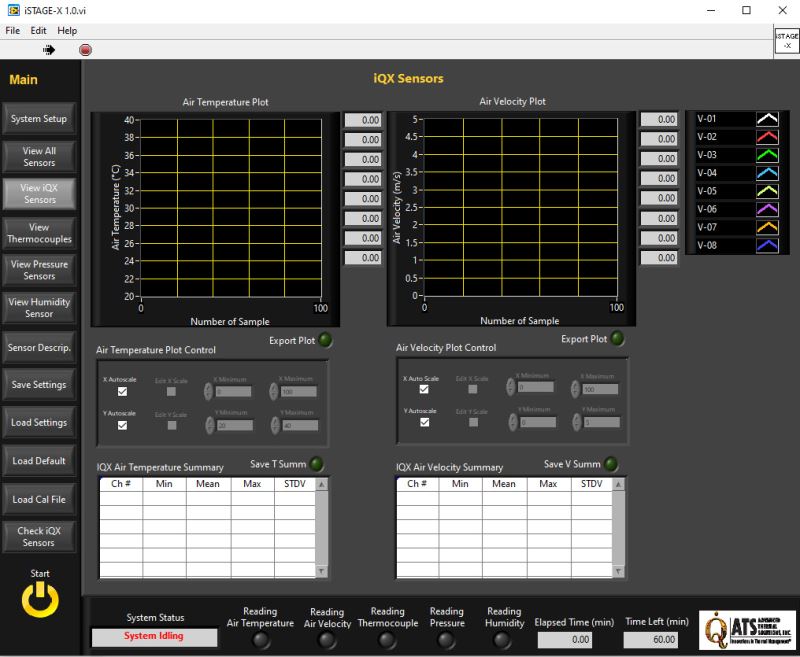Open the Edit menu
Screen dimensions: 800x657
[x=38, y=31]
